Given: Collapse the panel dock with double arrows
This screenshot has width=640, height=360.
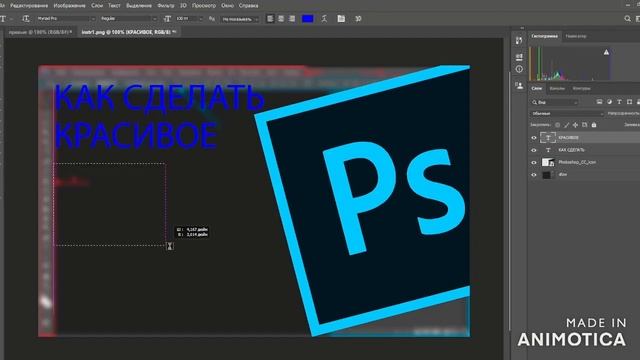Looking at the screenshot, I should click(x=522, y=28).
